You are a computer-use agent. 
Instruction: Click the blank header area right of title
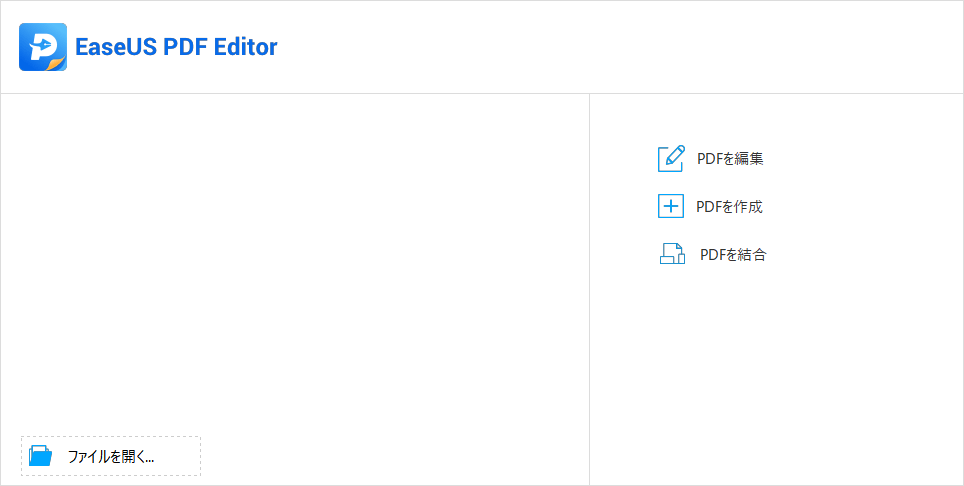click(x=620, y=47)
